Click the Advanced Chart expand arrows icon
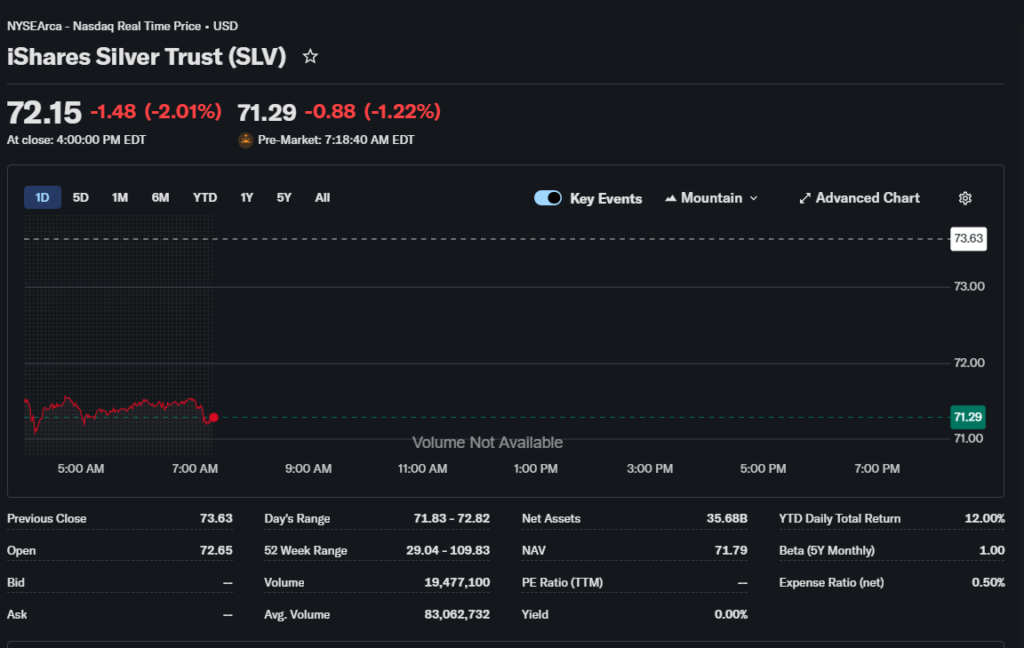Viewport: 1024px width, 648px height. tap(804, 198)
